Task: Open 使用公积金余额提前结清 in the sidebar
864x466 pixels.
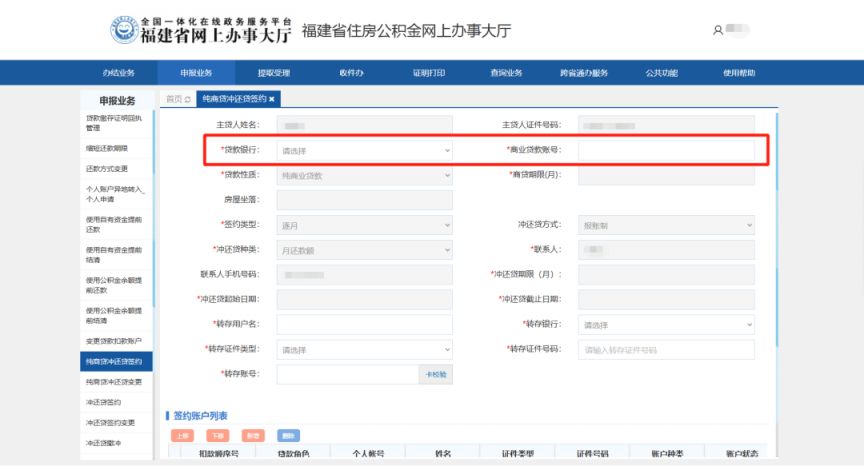Action: point(116,315)
